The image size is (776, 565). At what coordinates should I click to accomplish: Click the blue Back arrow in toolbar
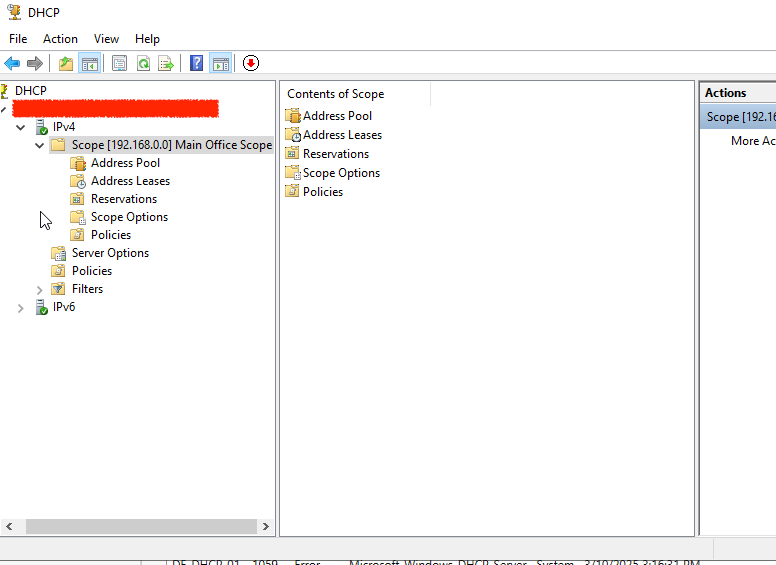click(x=12, y=63)
